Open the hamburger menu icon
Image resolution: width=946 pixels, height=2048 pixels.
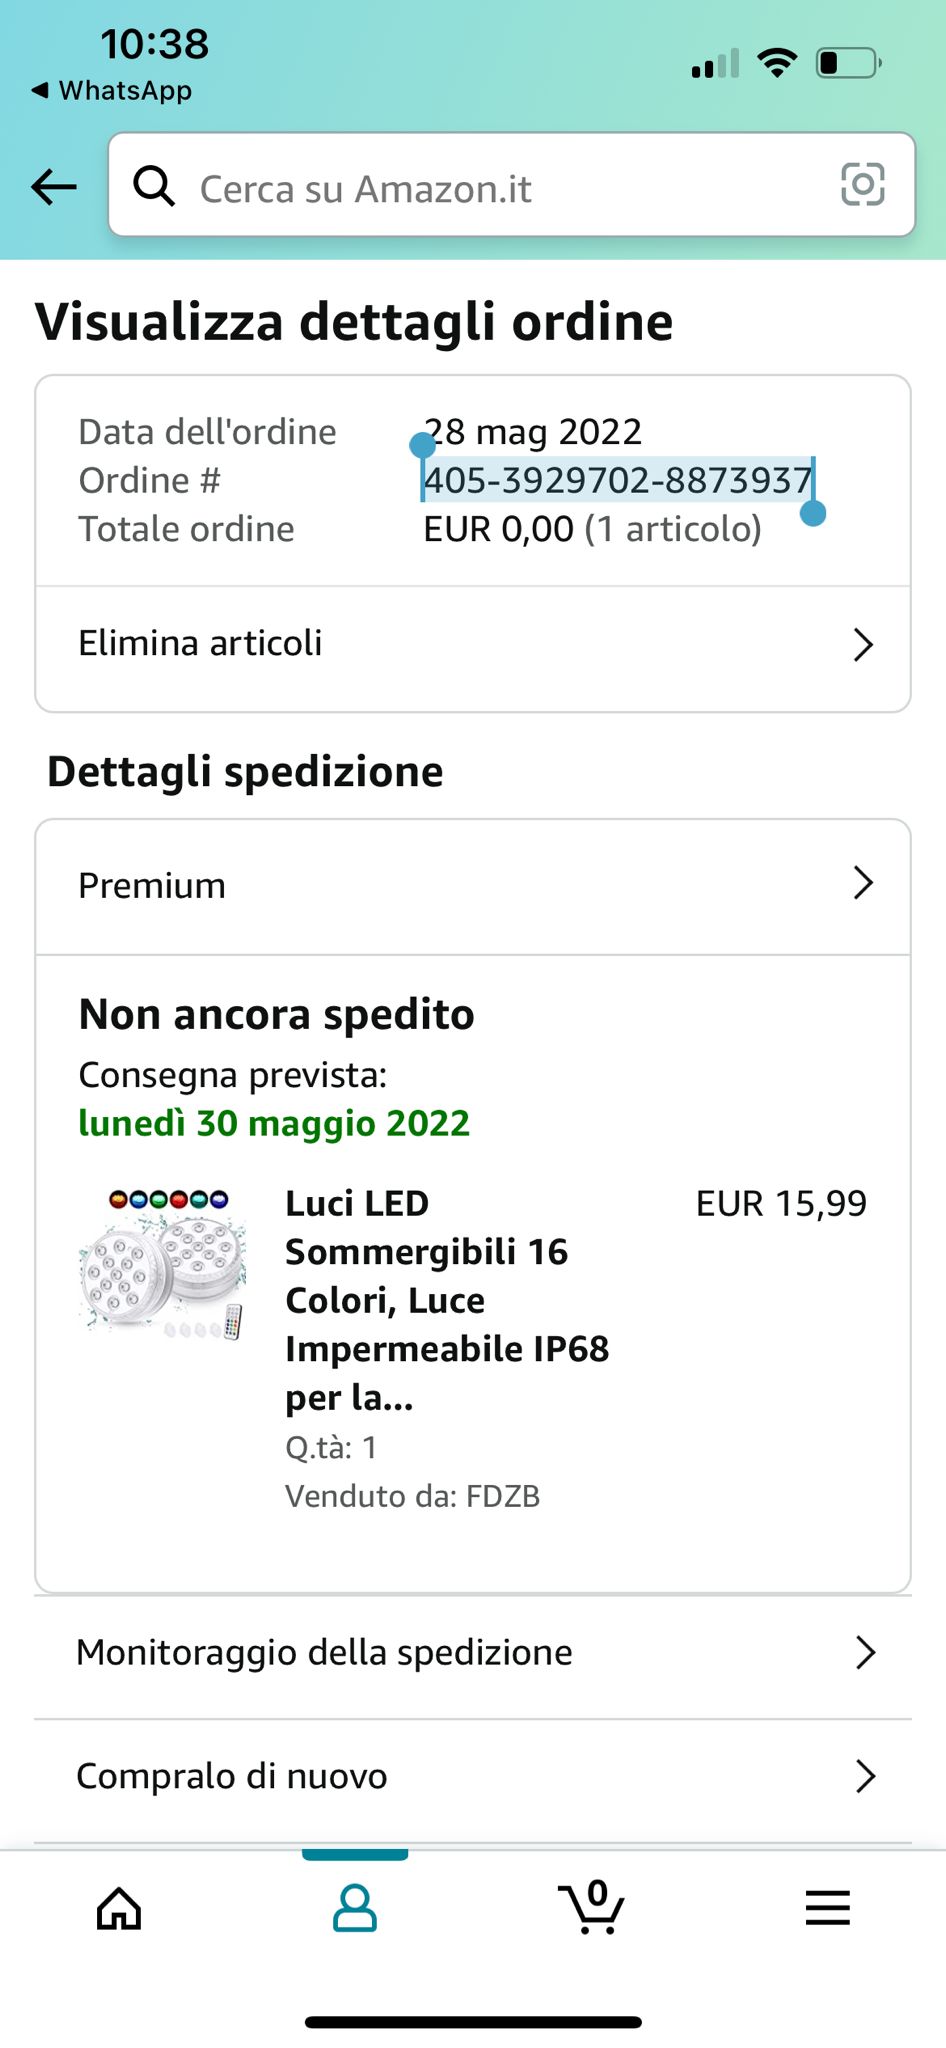(x=827, y=1908)
